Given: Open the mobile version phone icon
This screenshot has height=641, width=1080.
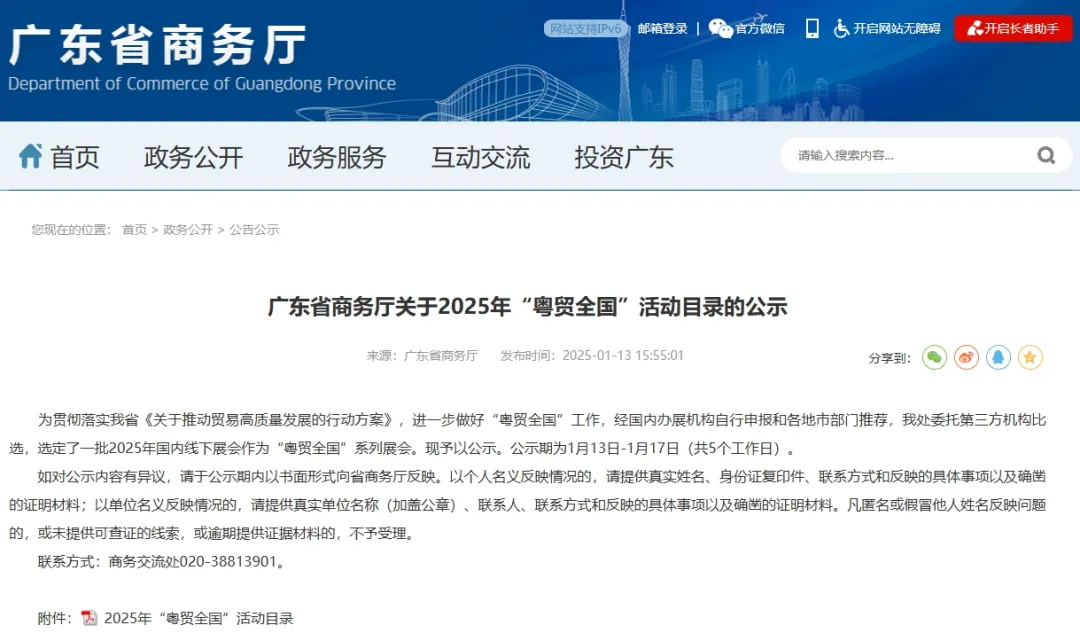Looking at the screenshot, I should (x=812, y=28).
